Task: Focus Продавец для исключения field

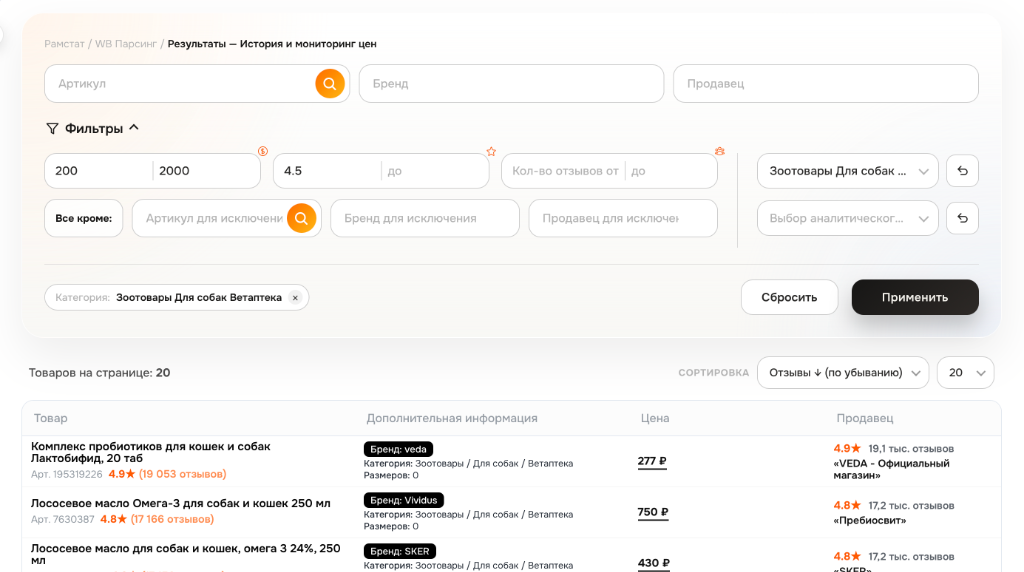Action: click(623, 218)
